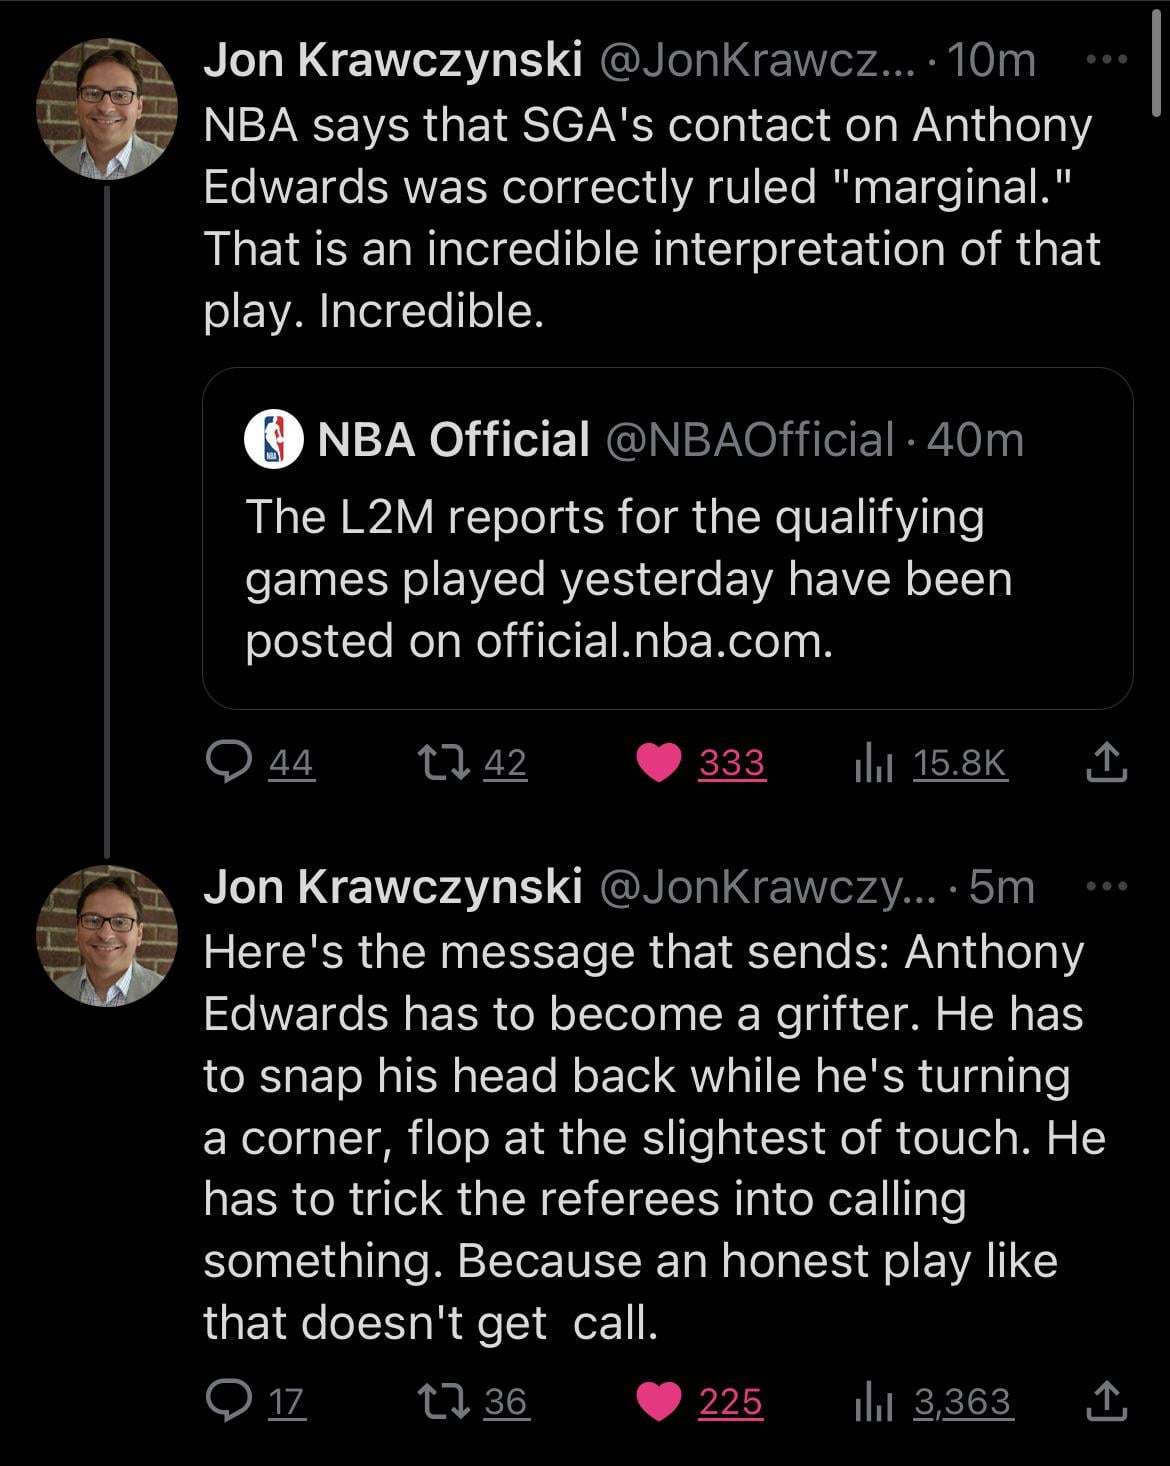Open the quoted NBA Official tweet
Screen dimensions: 1170x1466
pyautogui.click(x=667, y=579)
